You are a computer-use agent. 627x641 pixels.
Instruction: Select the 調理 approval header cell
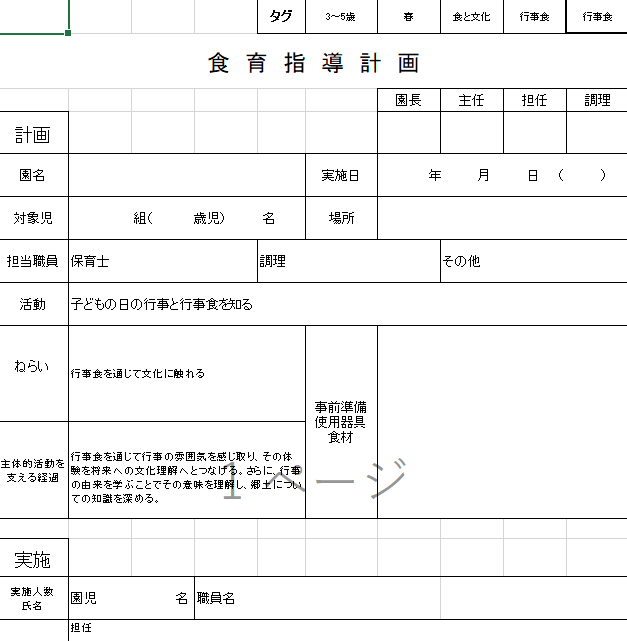(597, 100)
